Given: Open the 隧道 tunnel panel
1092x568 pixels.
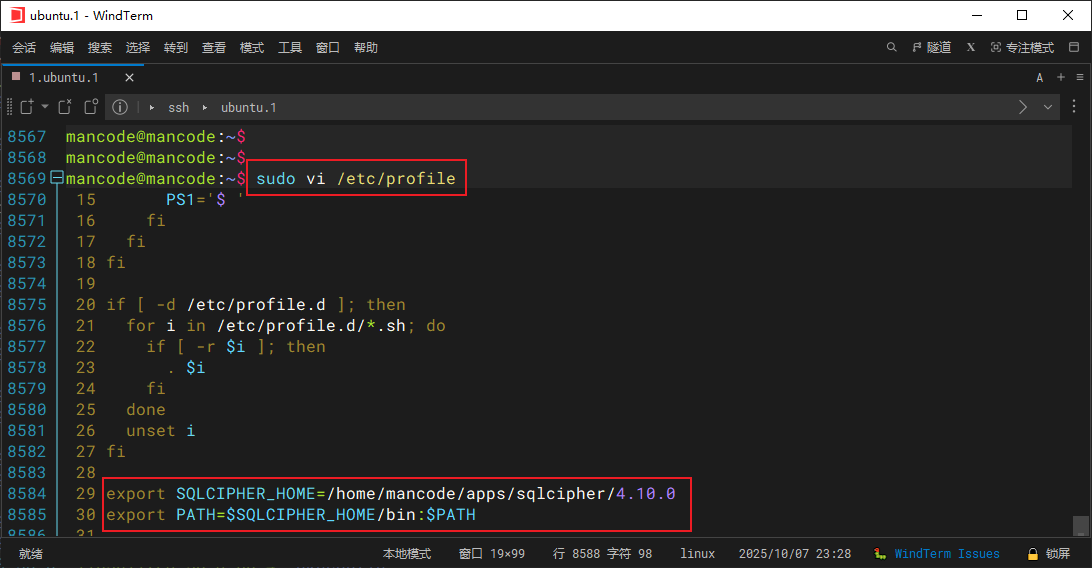Looking at the screenshot, I should [931, 47].
